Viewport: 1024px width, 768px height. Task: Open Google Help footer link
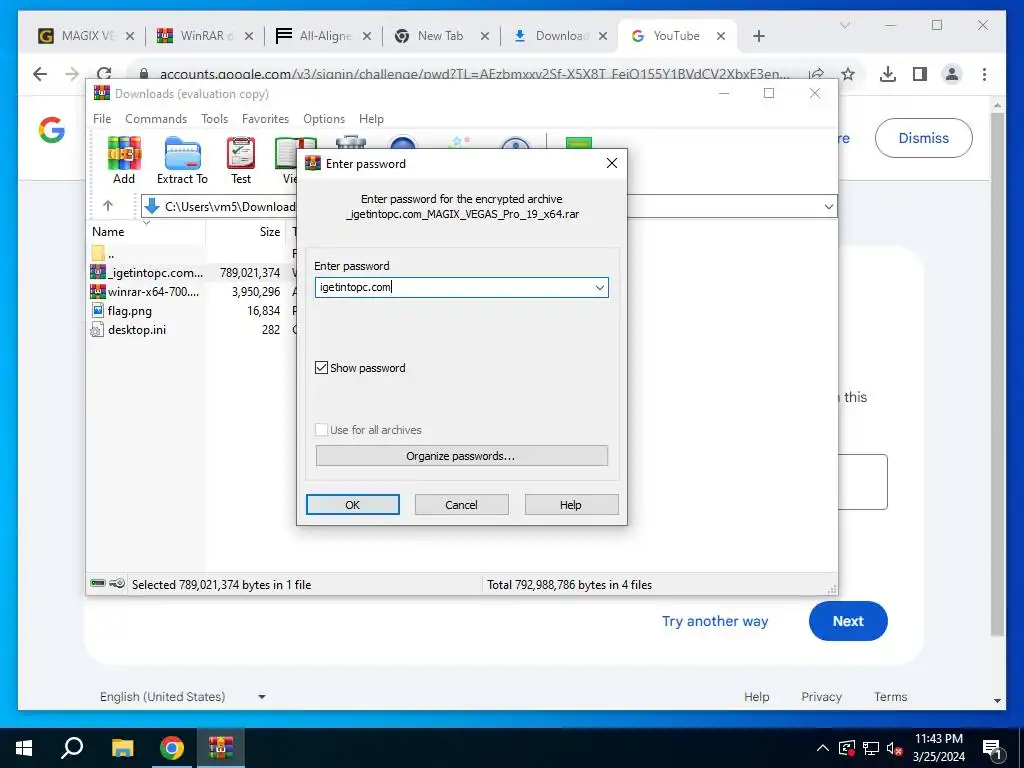pos(757,697)
